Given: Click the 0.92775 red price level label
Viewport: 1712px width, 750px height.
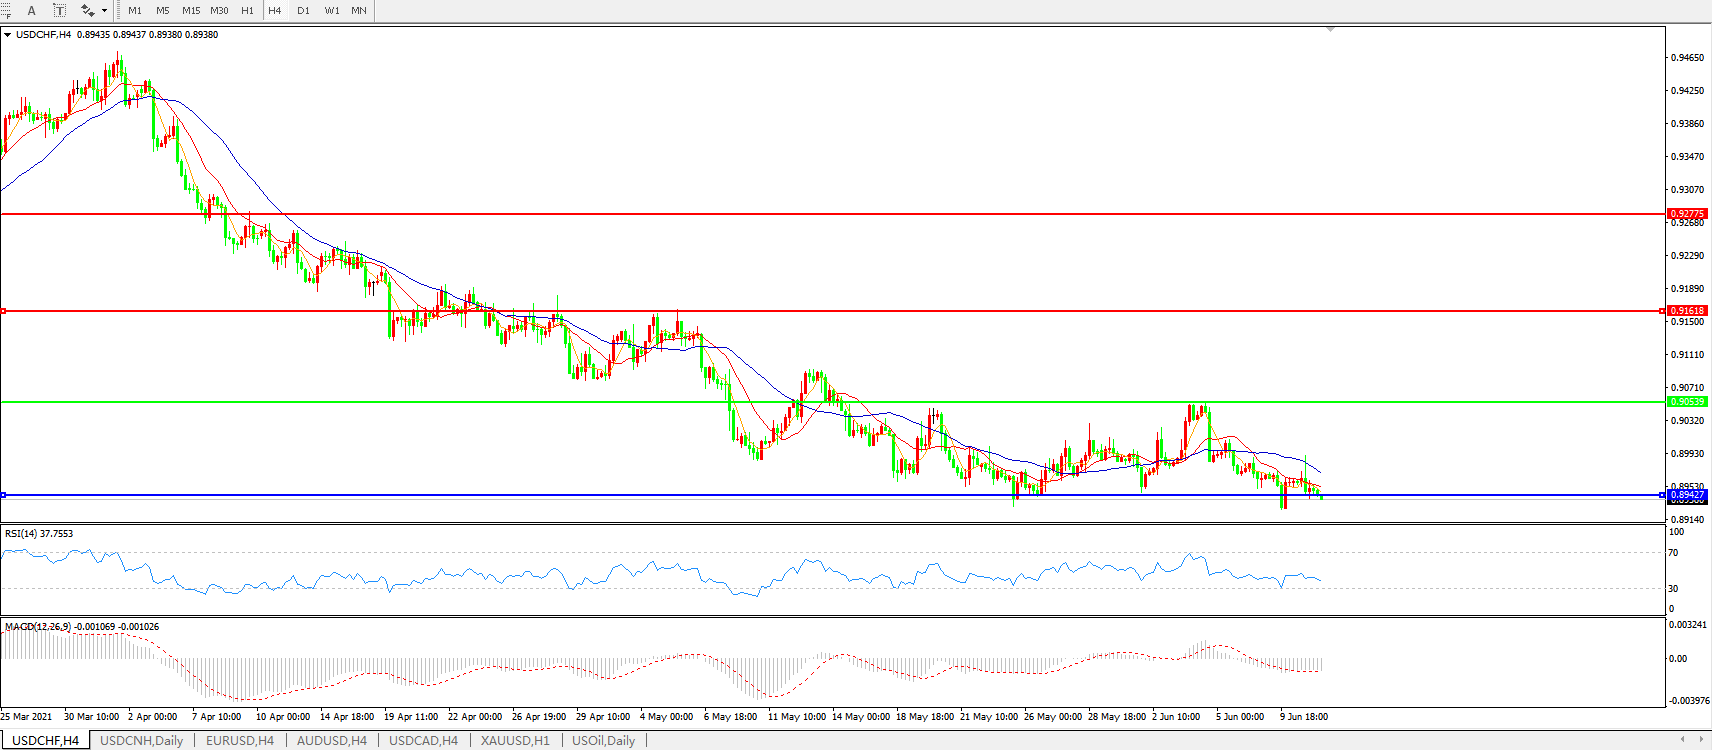Looking at the screenshot, I should pos(1687,214).
